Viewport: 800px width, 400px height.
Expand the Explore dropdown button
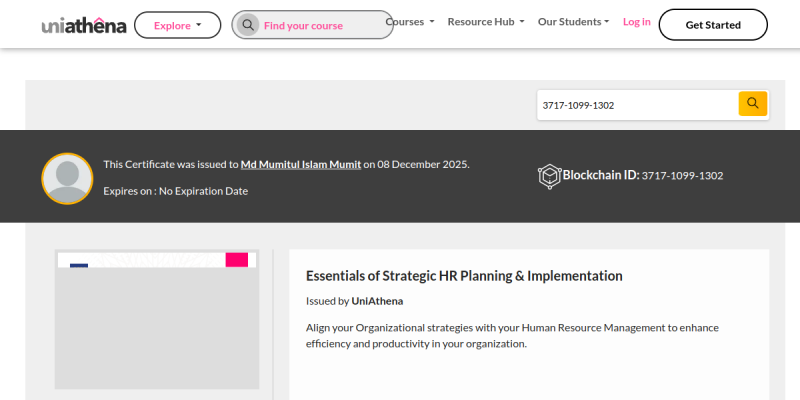coord(178,25)
